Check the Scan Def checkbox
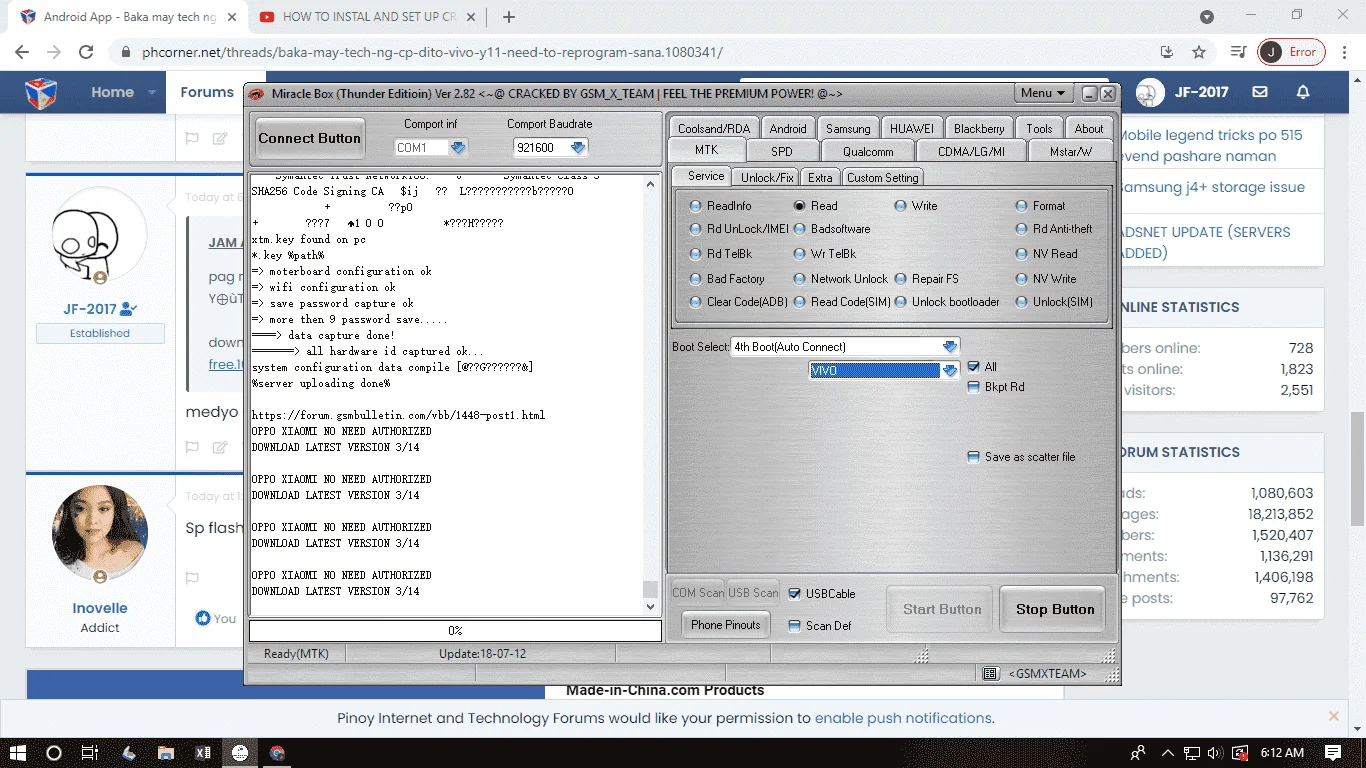Image resolution: width=1366 pixels, height=768 pixels. coord(795,626)
